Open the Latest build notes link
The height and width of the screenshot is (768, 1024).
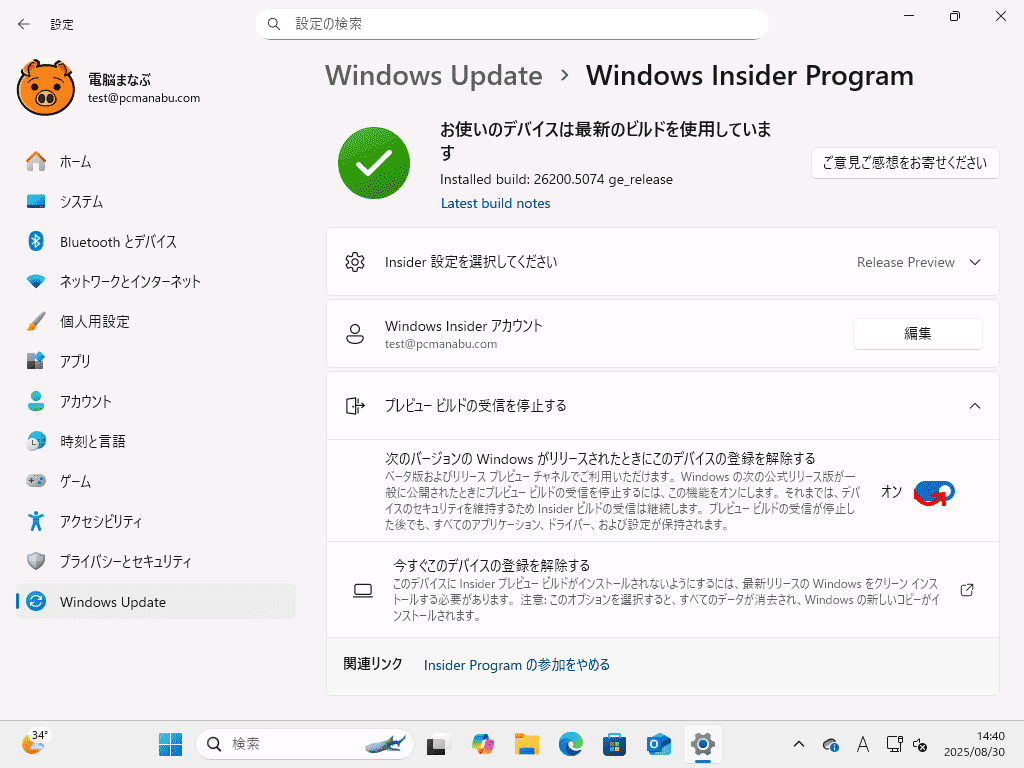pyautogui.click(x=495, y=203)
